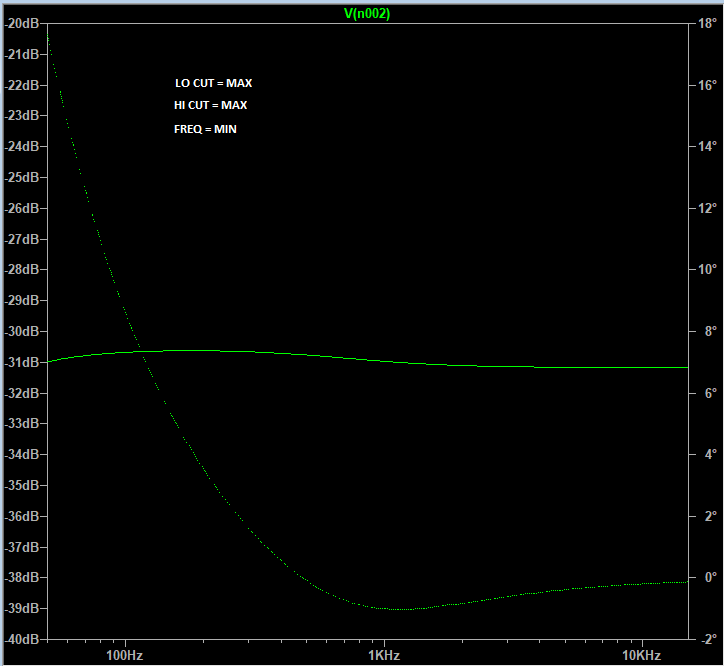Click the 2° phase axis label

[711, 517]
